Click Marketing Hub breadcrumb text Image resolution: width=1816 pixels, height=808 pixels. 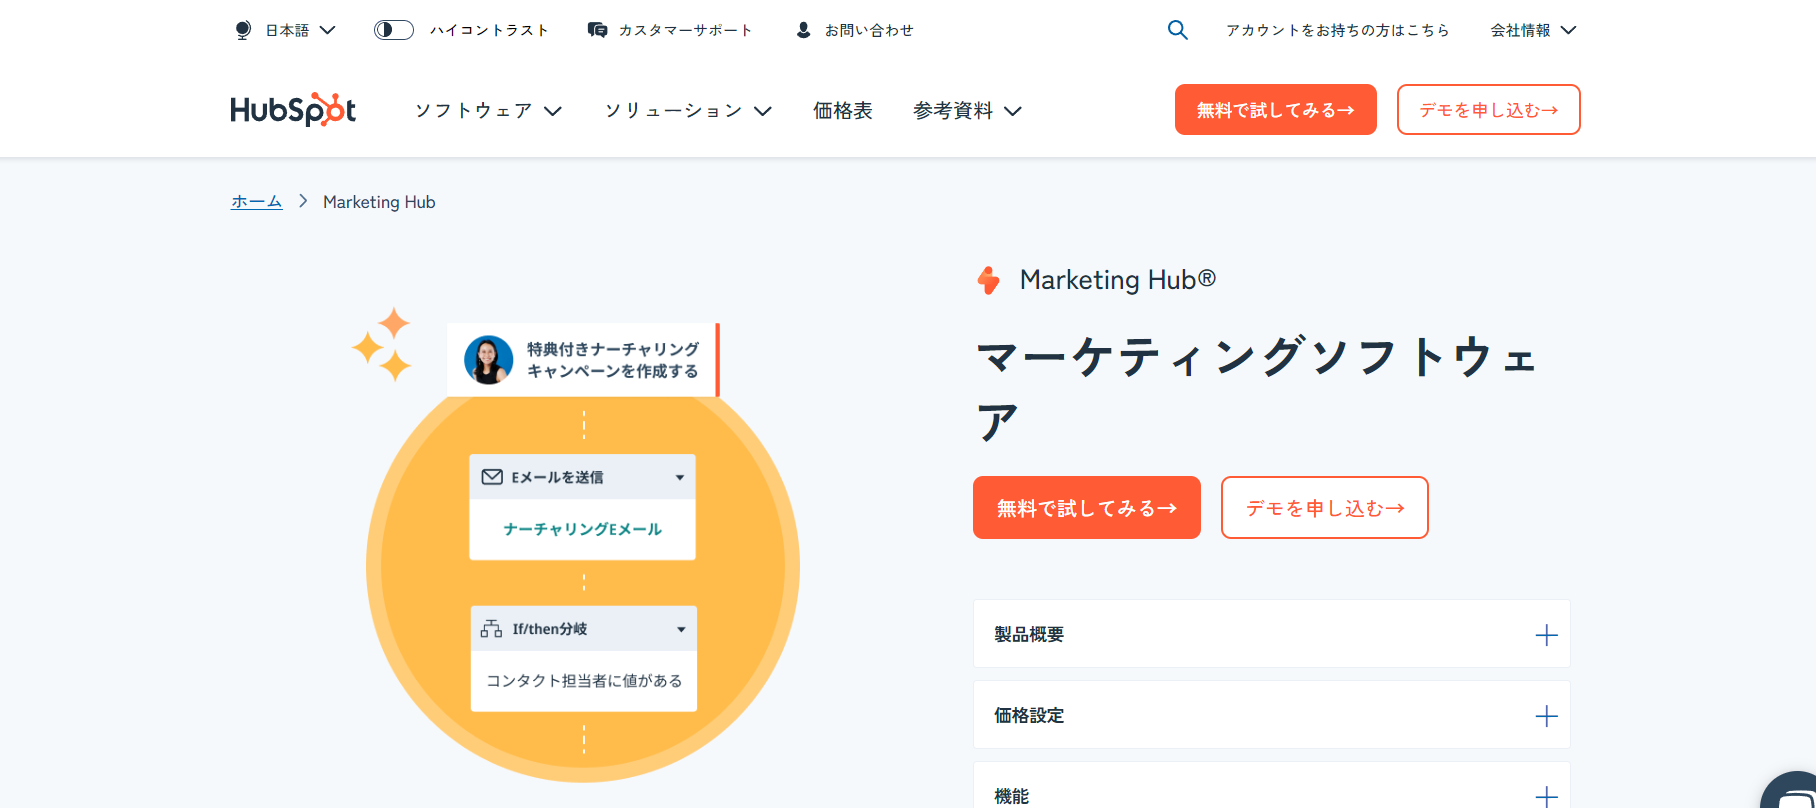coord(379,202)
